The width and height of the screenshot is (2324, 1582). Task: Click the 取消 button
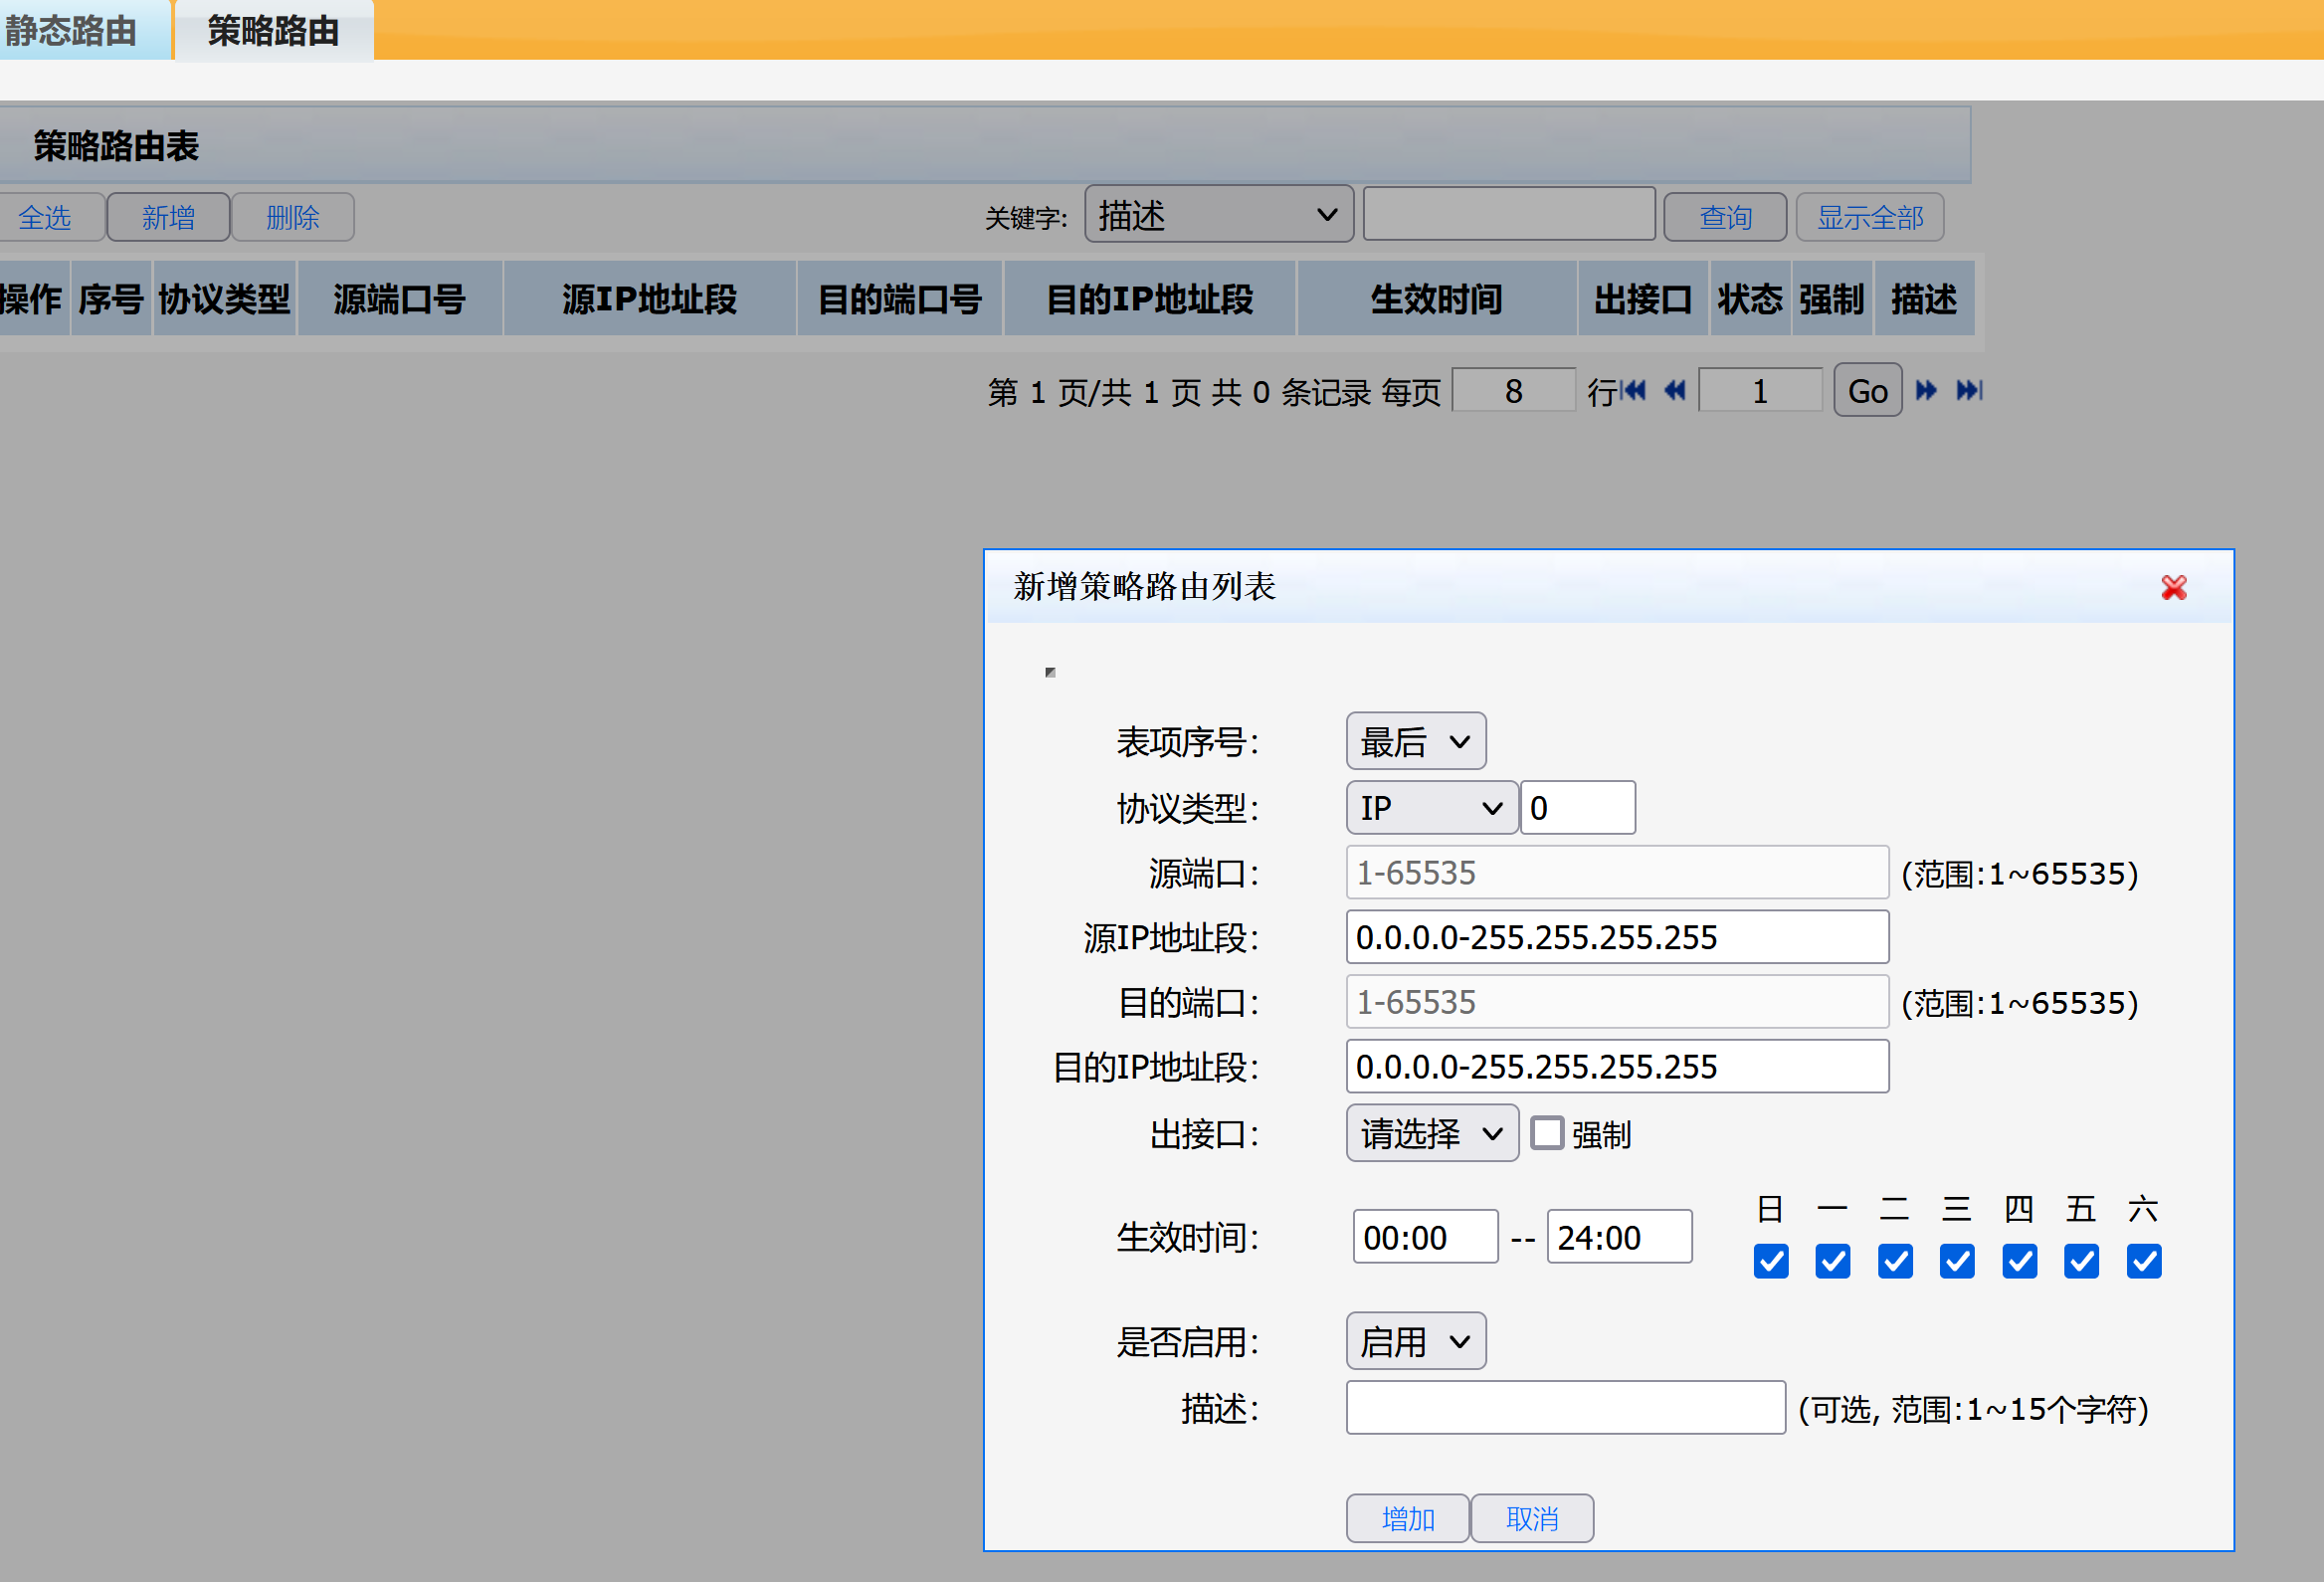click(x=1531, y=1519)
